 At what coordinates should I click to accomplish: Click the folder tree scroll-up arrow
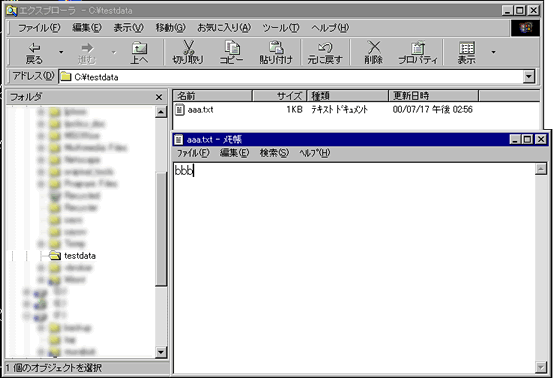pos(161,112)
